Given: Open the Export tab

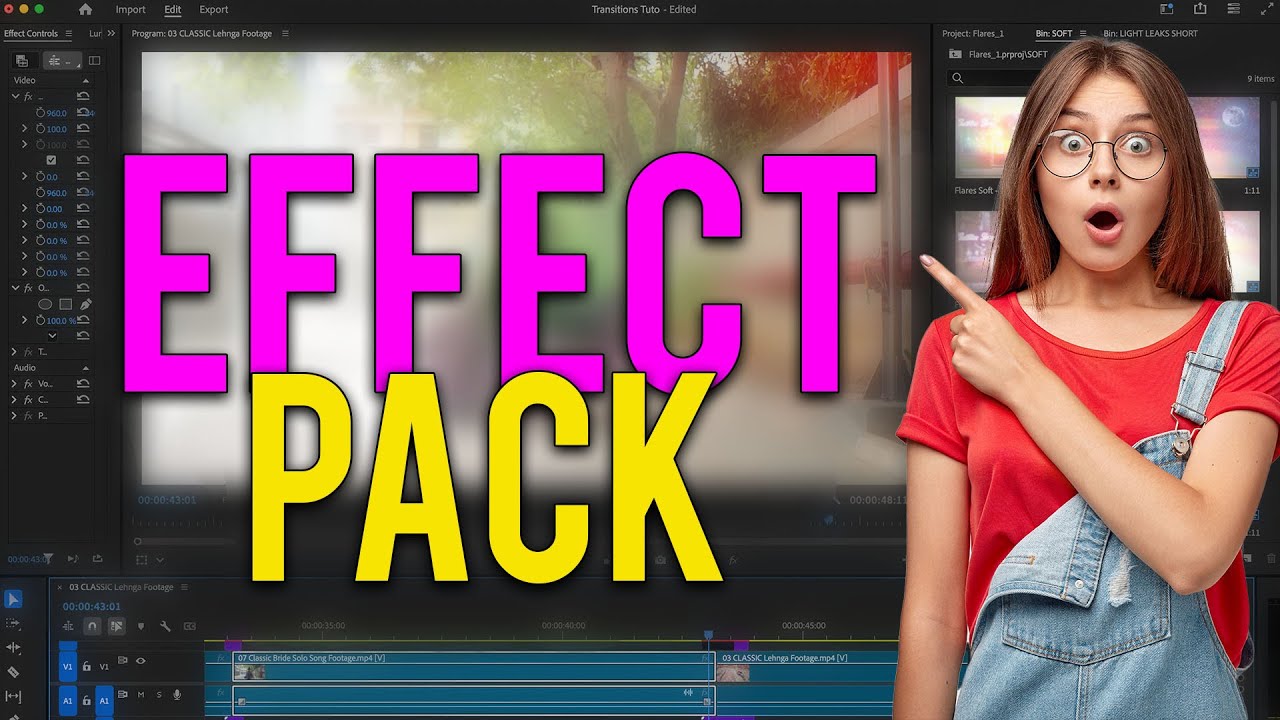Looking at the screenshot, I should click(214, 9).
